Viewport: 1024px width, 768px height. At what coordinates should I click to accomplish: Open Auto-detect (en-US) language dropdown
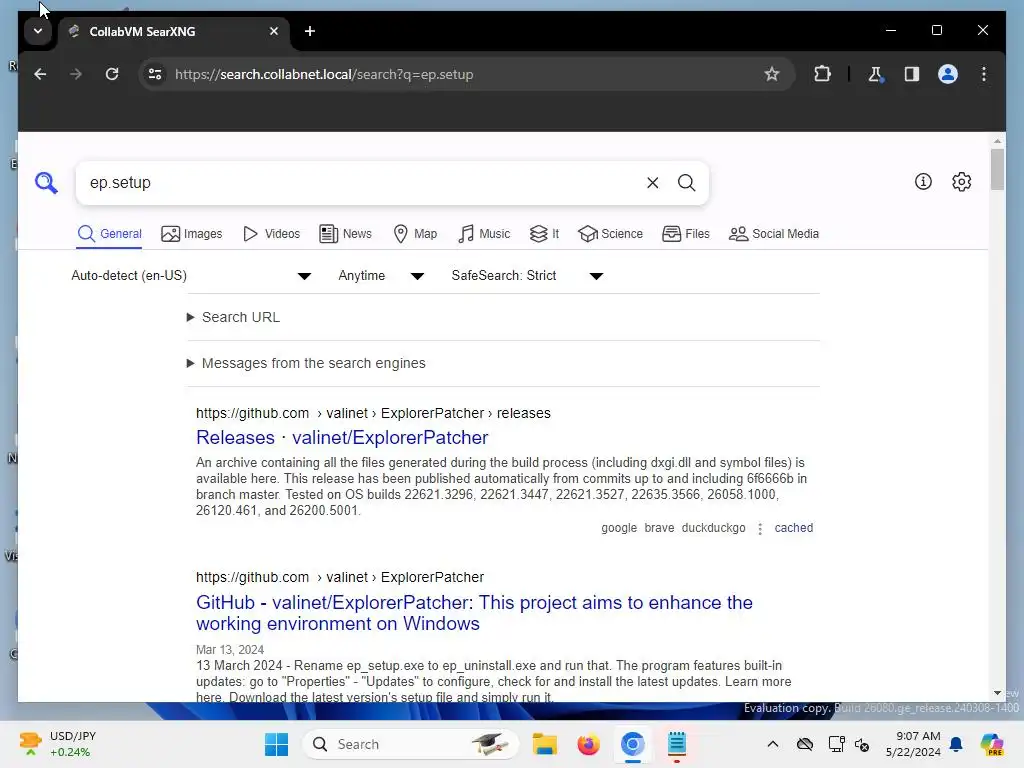pos(191,276)
